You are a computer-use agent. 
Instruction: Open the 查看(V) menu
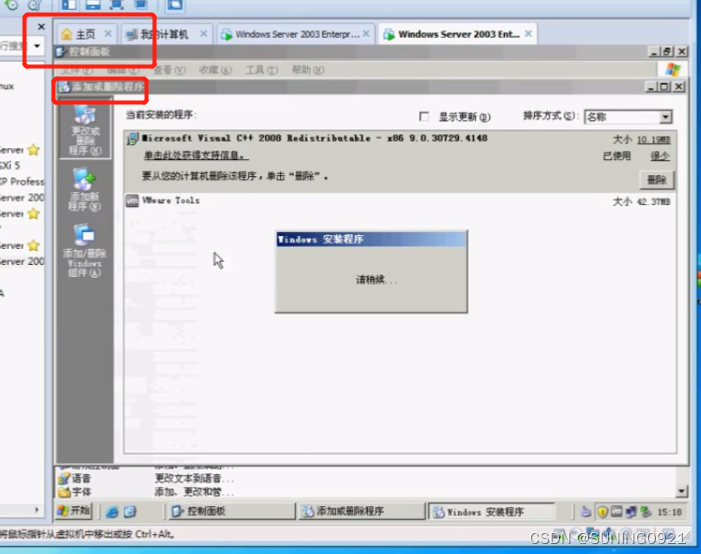click(x=169, y=70)
